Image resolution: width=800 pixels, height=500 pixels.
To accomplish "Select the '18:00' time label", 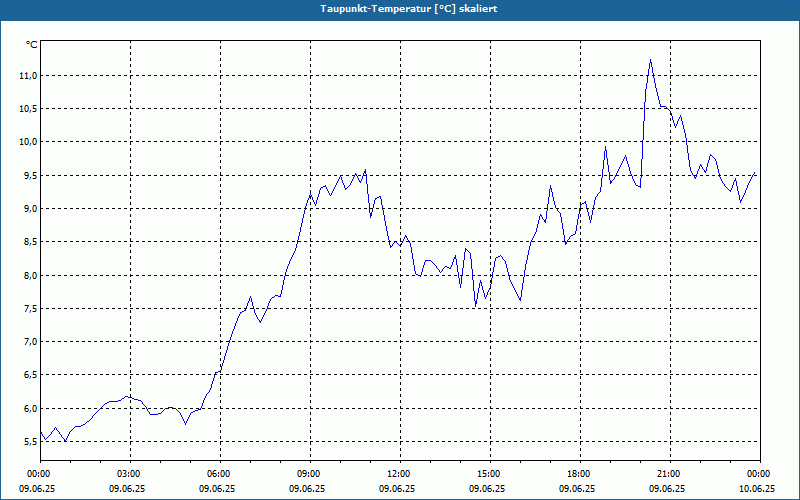I will (x=580, y=474).
